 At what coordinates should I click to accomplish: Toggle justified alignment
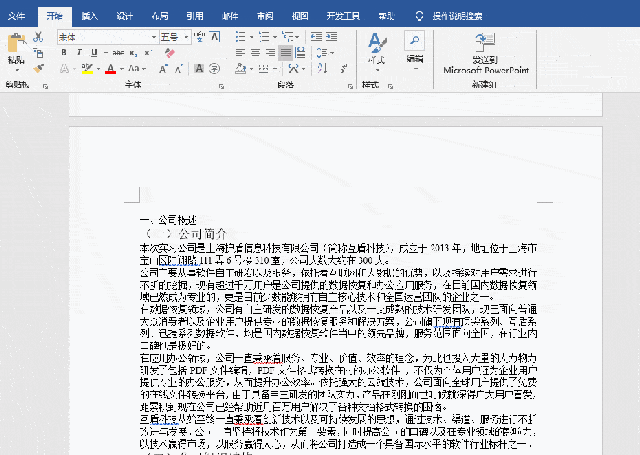point(285,53)
